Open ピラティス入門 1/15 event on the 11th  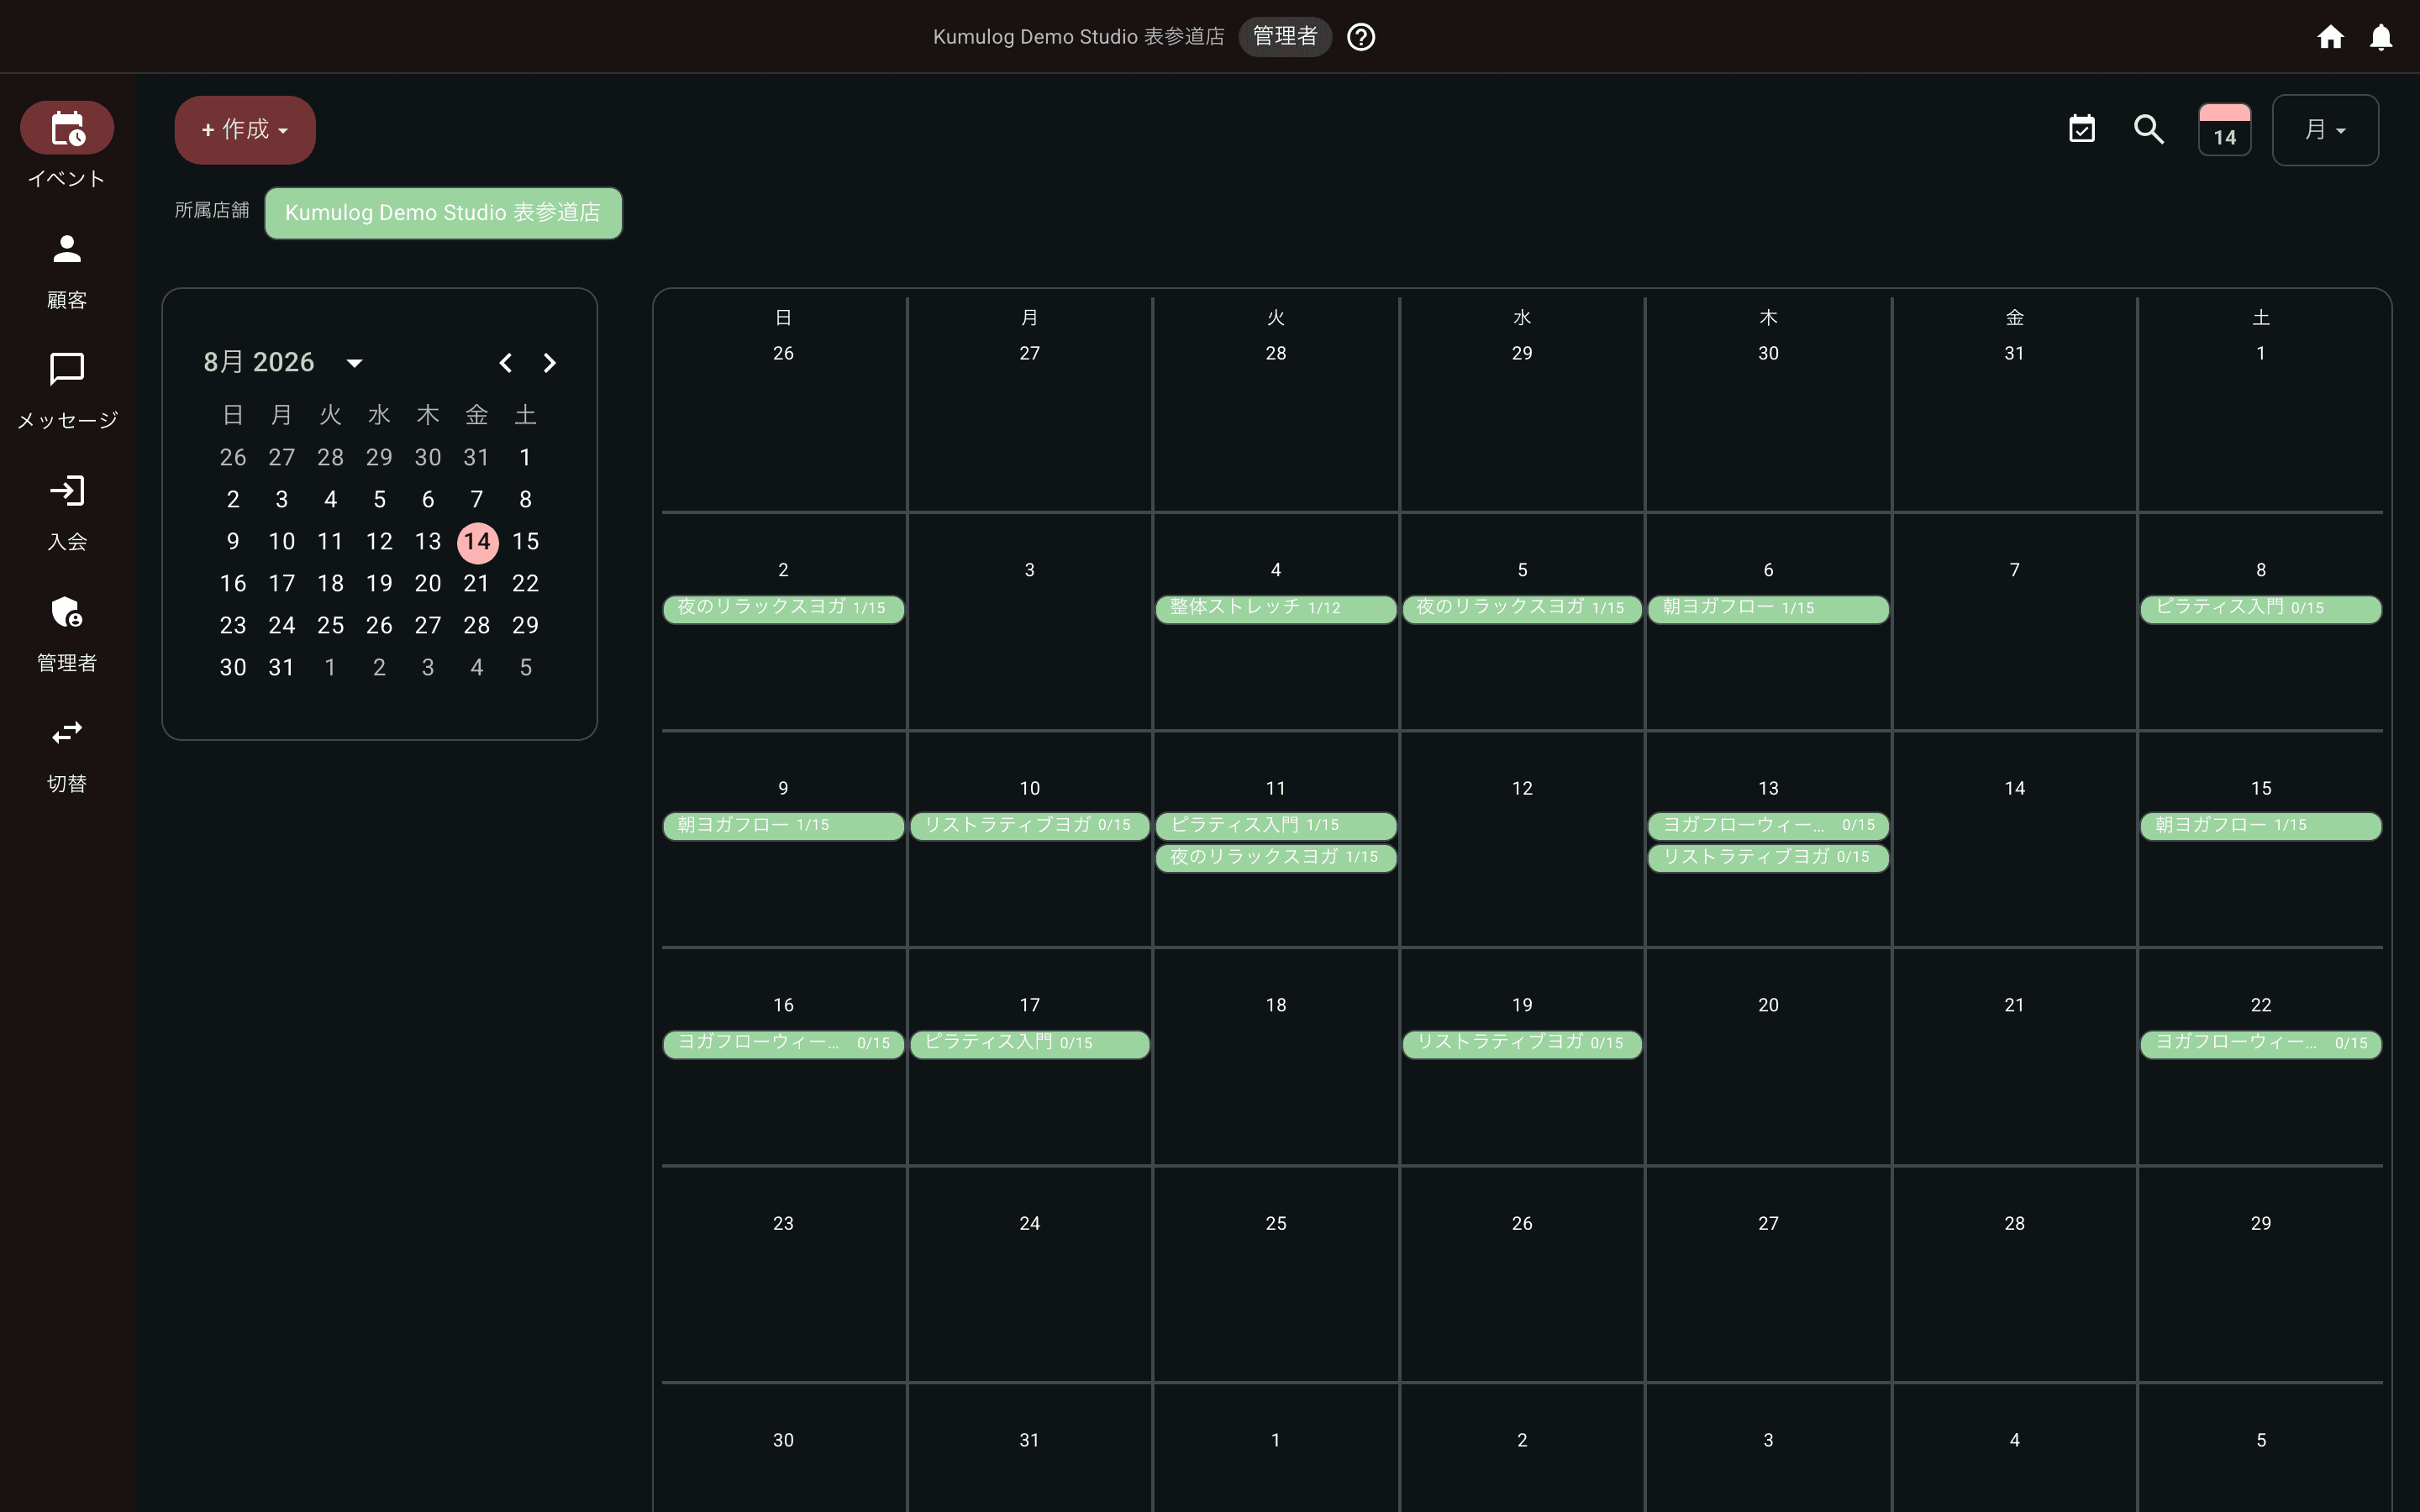[x=1276, y=826]
